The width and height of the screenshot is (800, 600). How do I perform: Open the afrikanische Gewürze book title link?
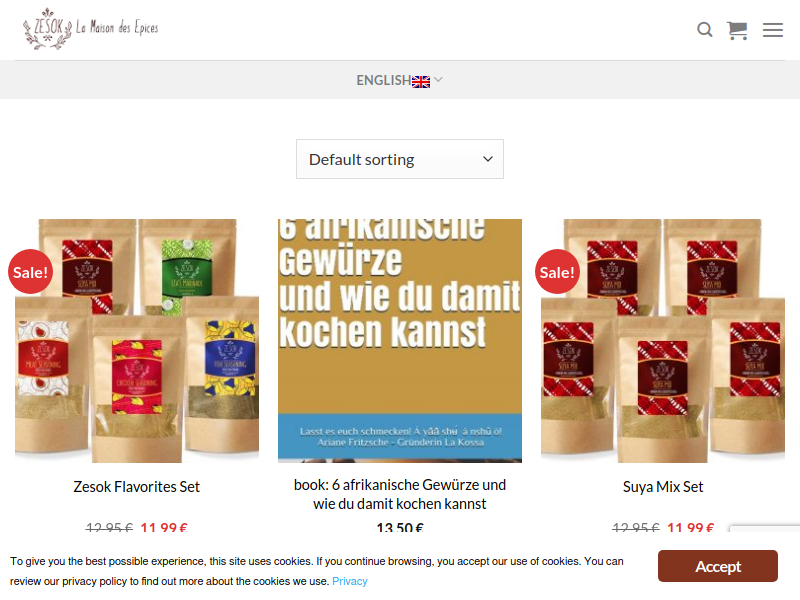400,494
